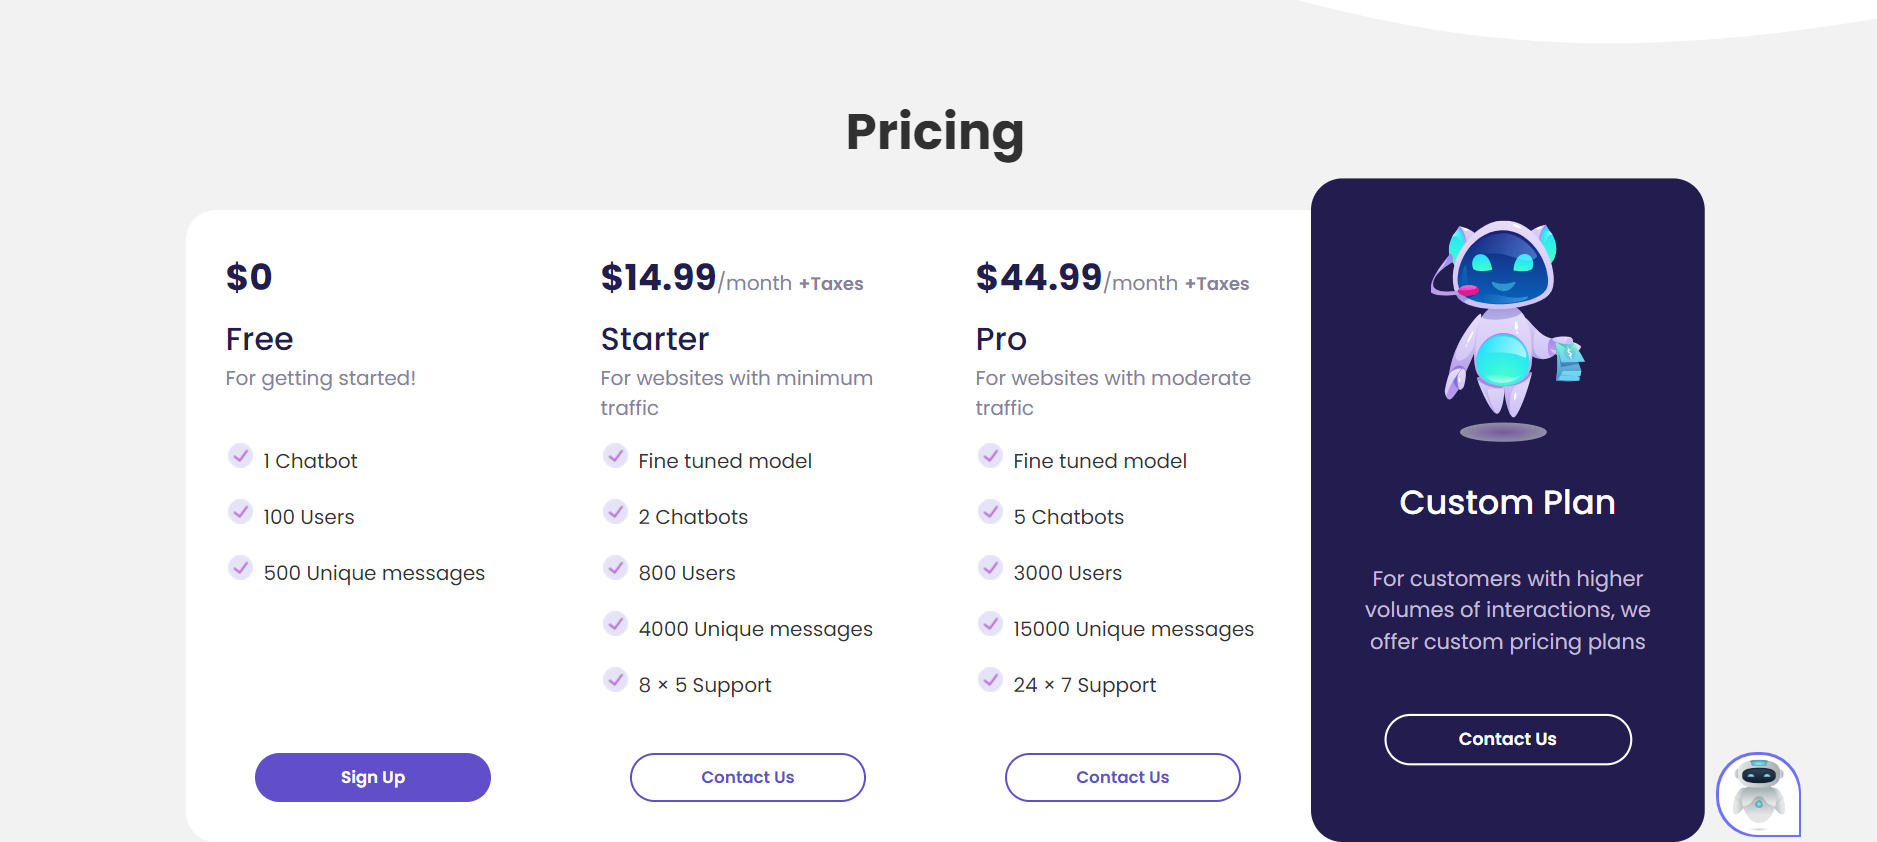Click checkmark beside 5 Chatbots

[x=990, y=512]
